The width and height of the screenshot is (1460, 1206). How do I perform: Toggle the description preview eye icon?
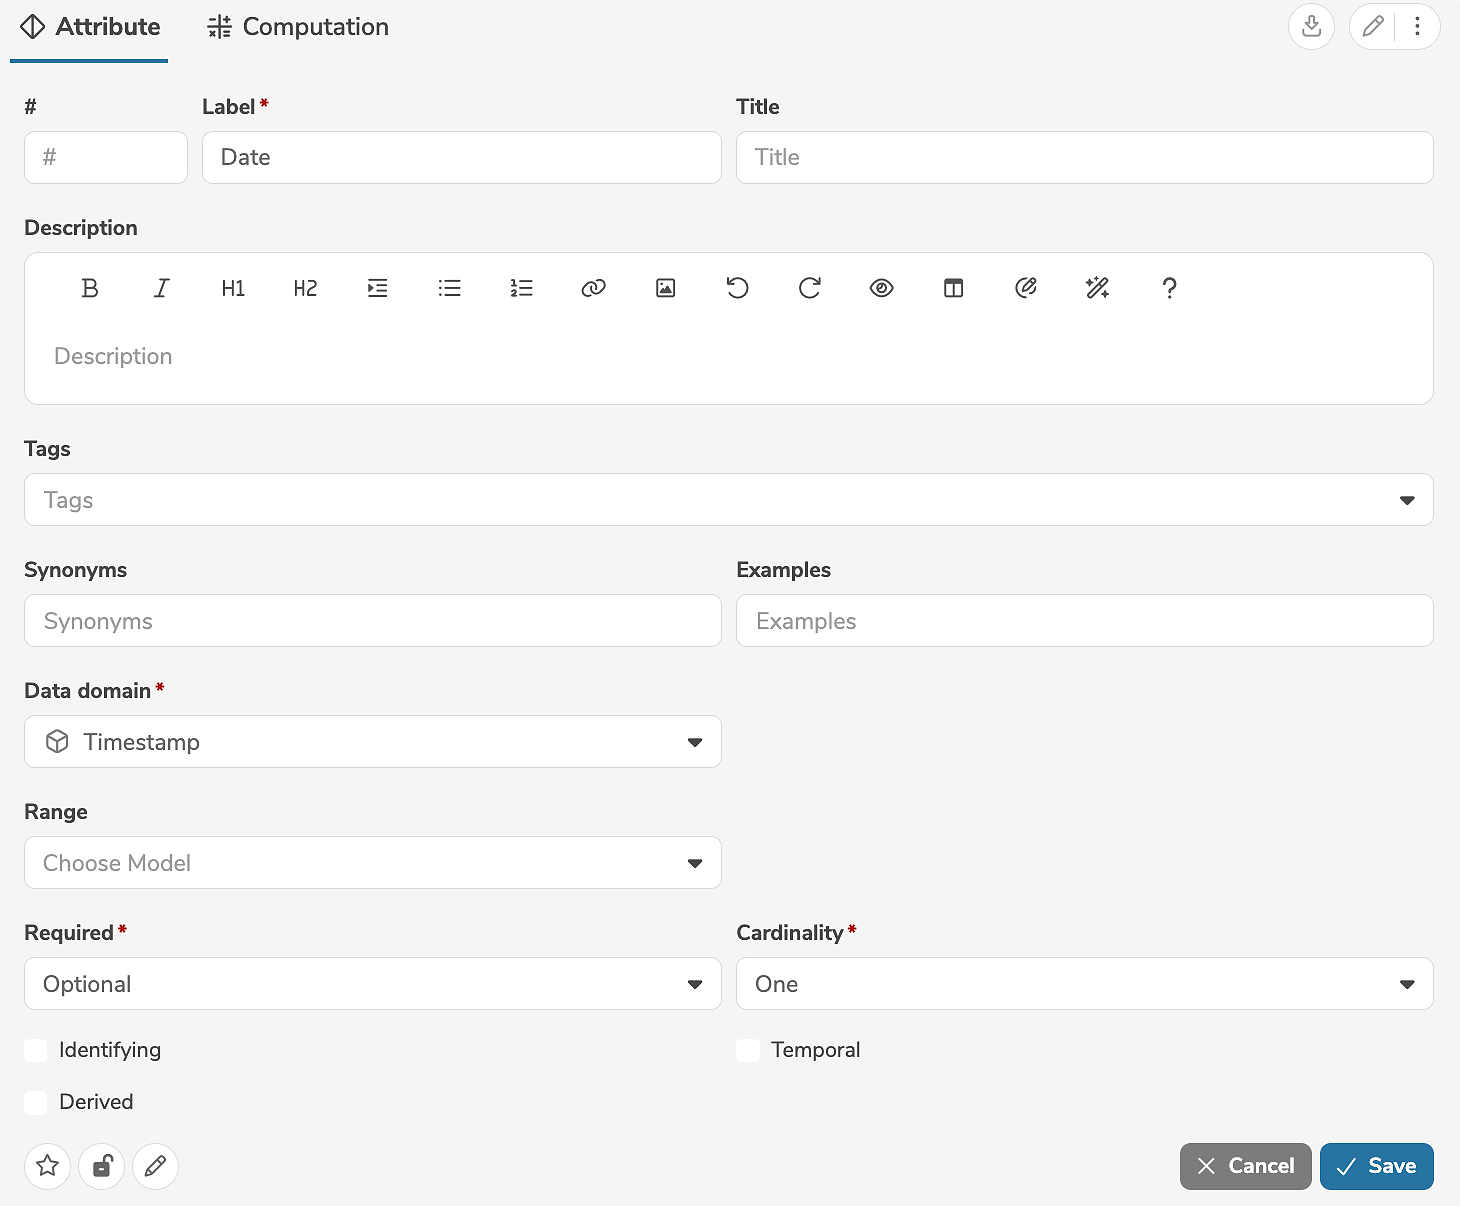coord(881,289)
